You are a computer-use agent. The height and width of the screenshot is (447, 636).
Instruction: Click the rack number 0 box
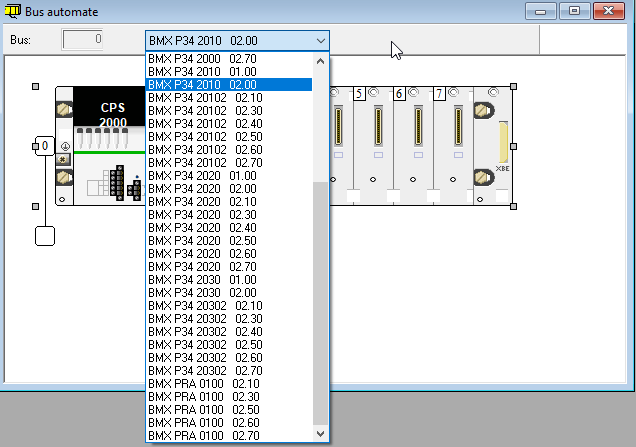[44, 147]
